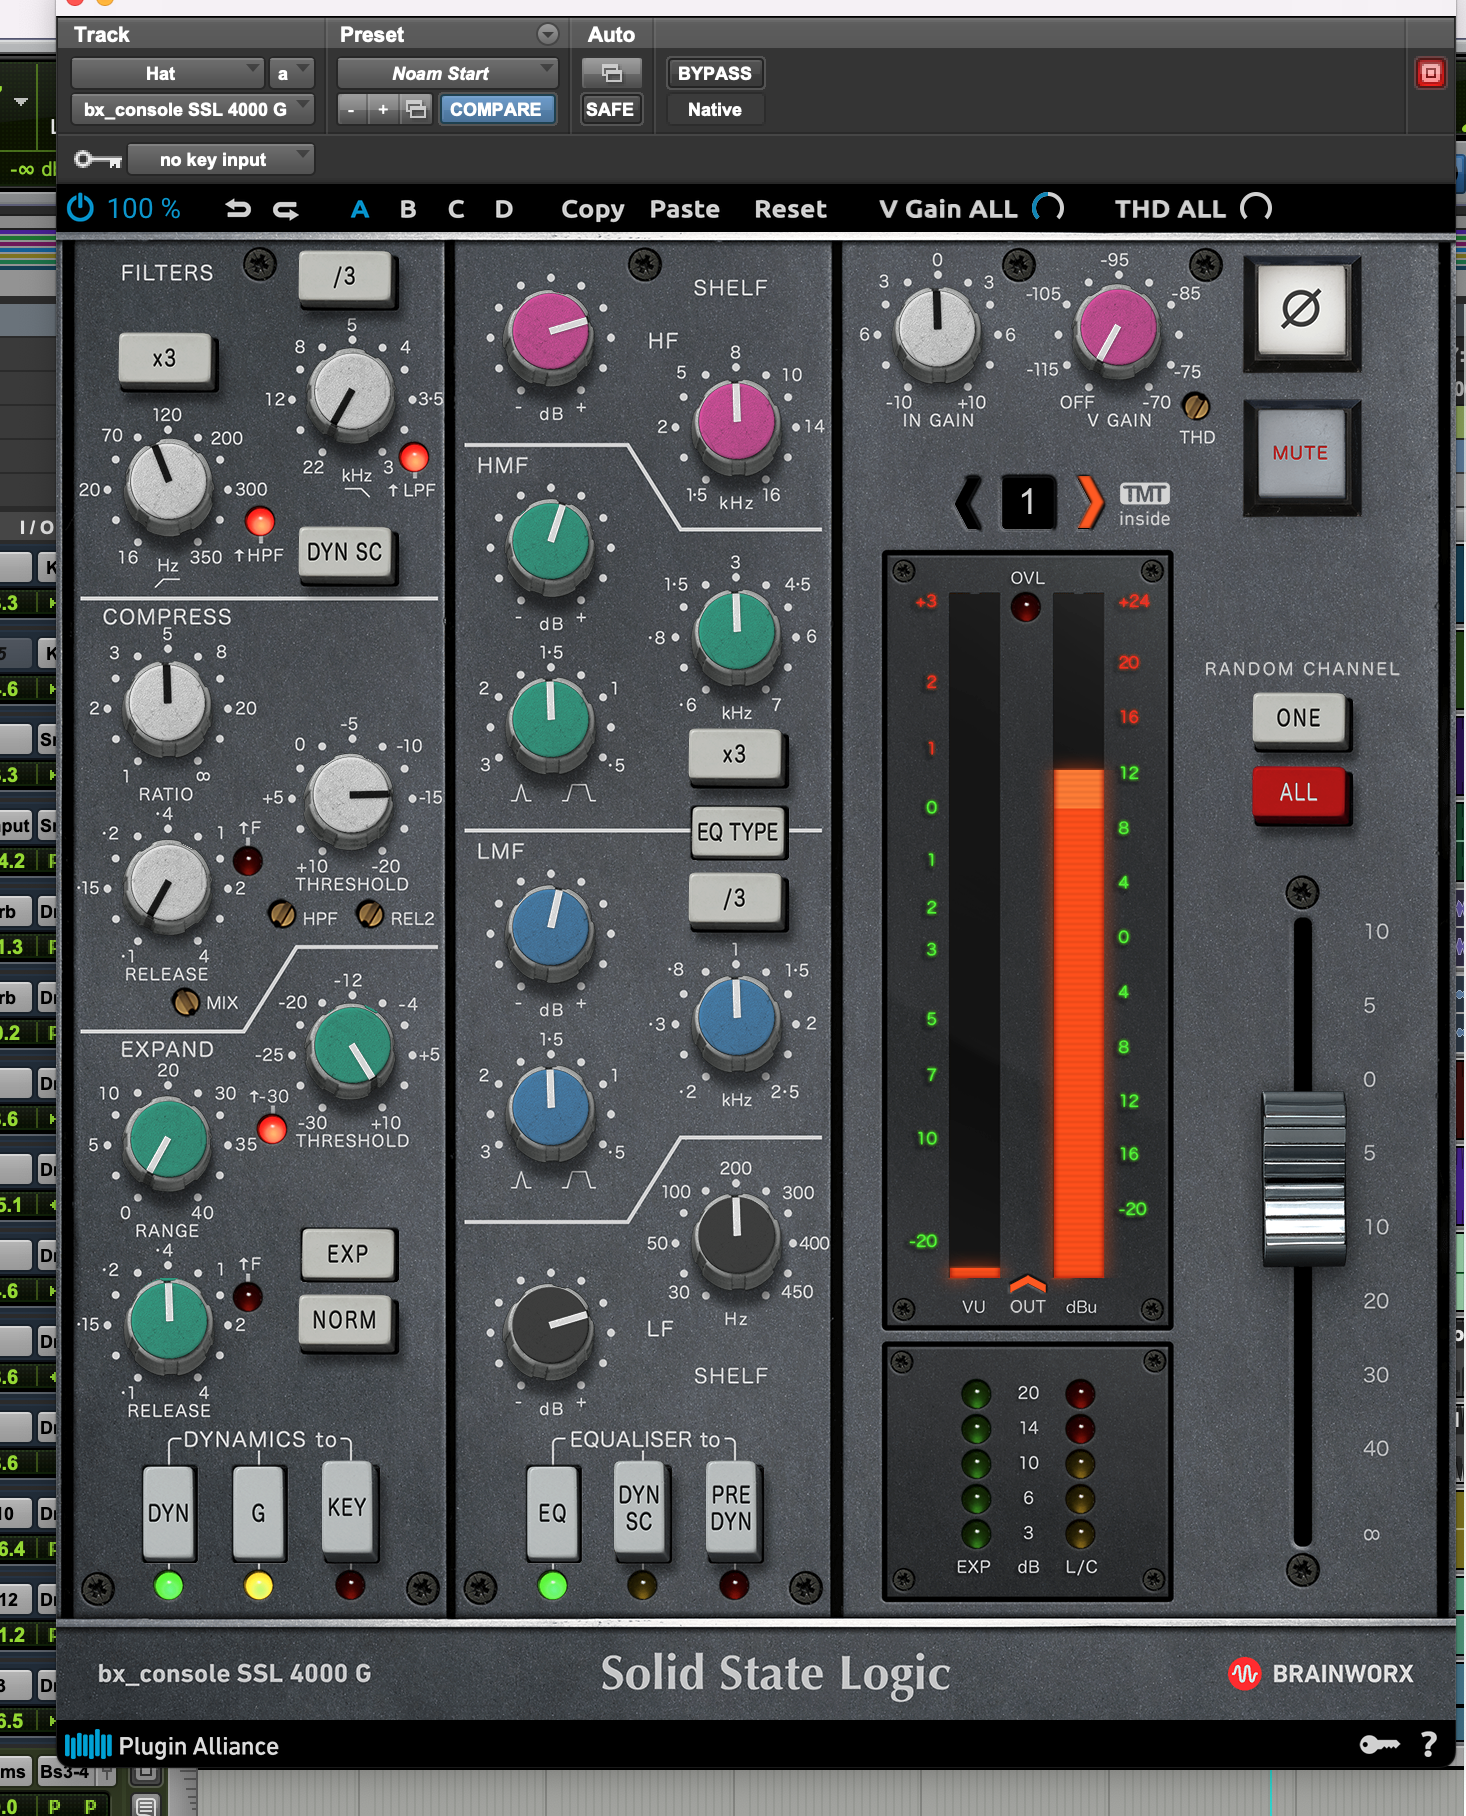This screenshot has height=1816, width=1466.
Task: Click the HF shelf gain knob
Action: [x=550, y=331]
